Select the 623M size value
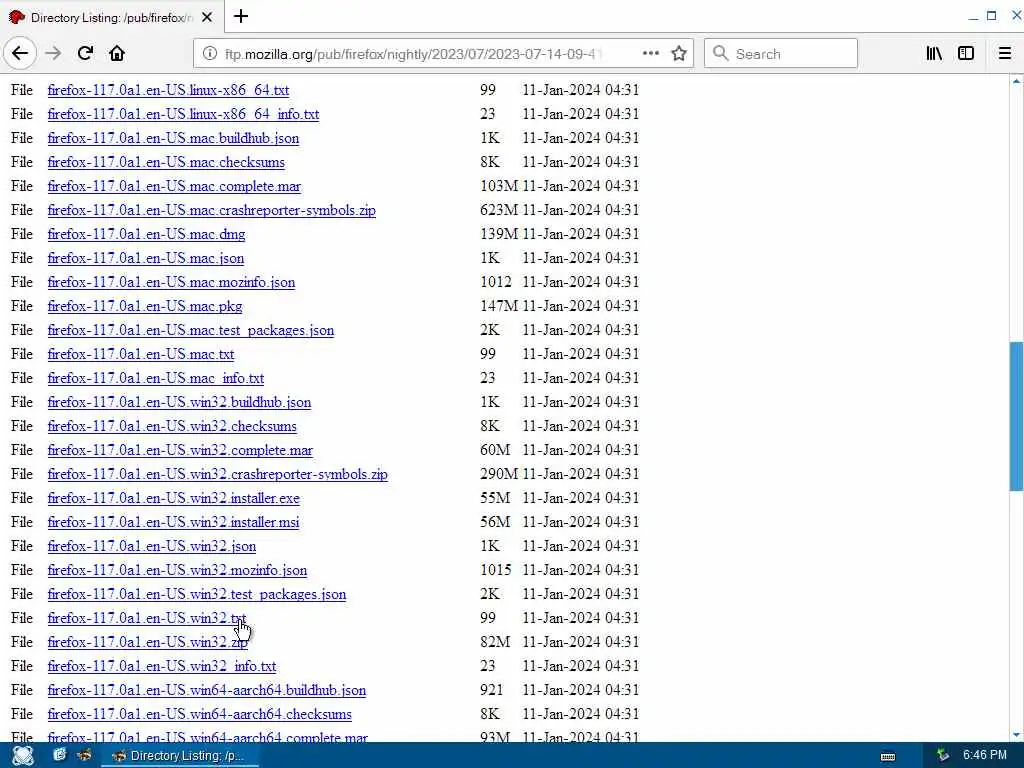1024x768 pixels. pyautogui.click(x=499, y=210)
